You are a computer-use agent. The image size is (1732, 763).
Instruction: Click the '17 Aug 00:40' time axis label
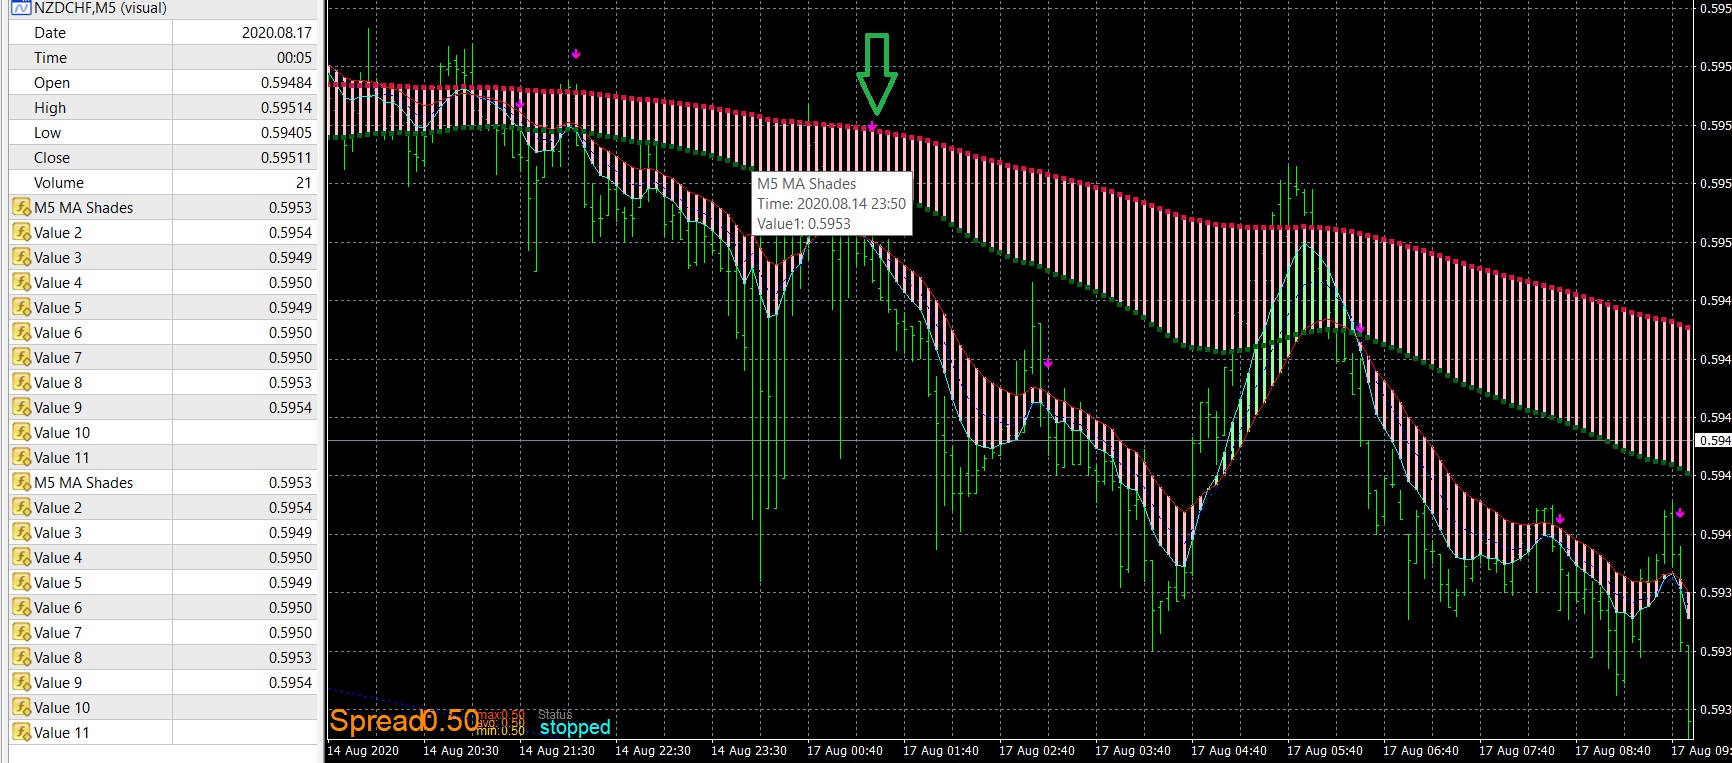click(x=844, y=751)
